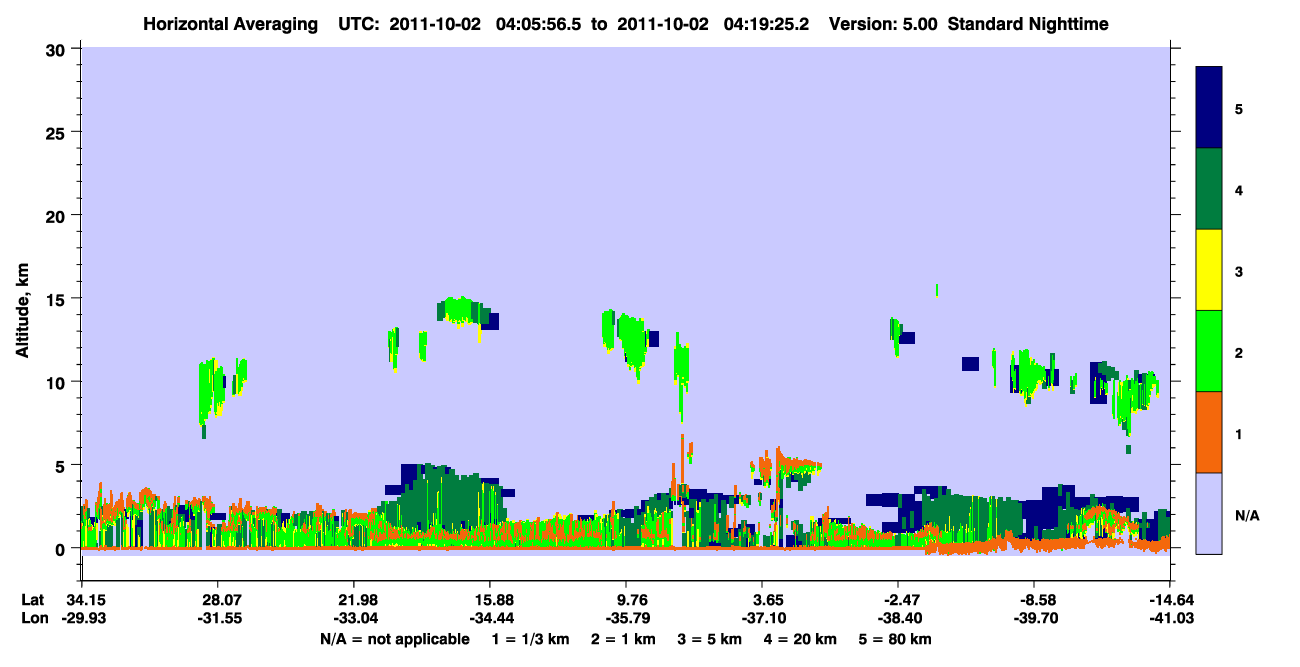Viewport: 1300px width, 667px height.
Task: Click colorbar label '5'
Action: point(1238,108)
